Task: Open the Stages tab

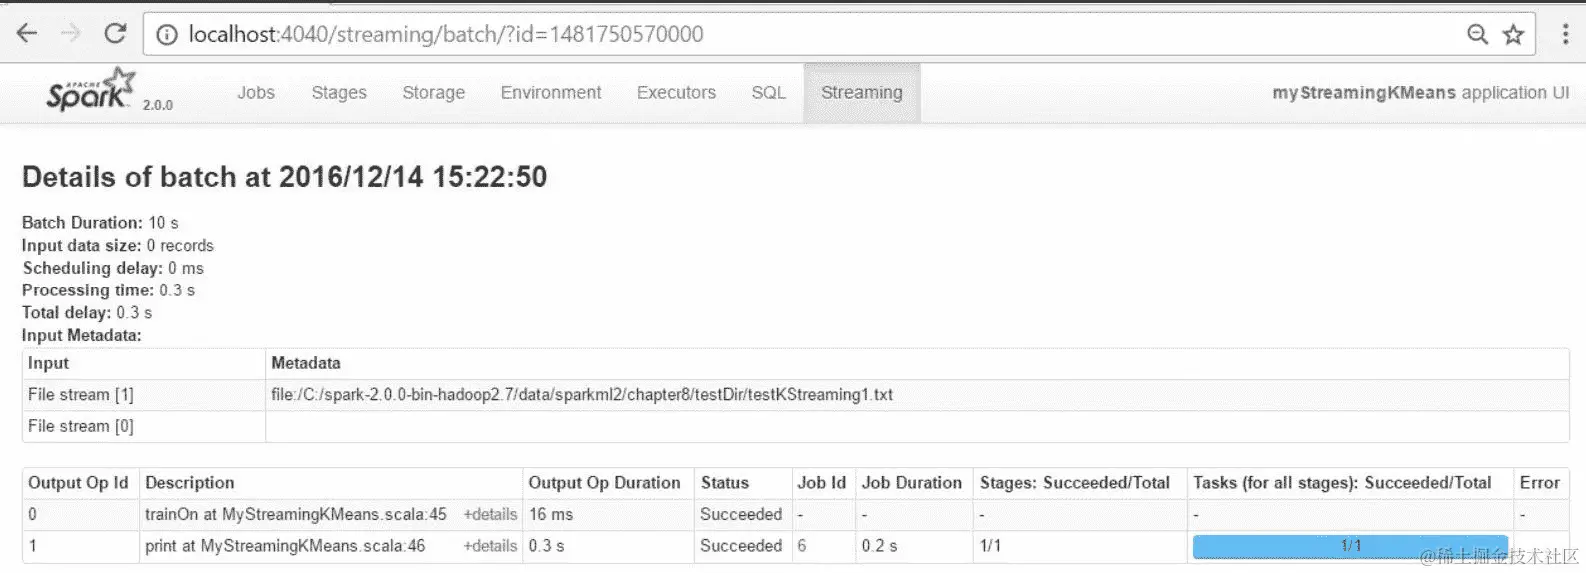Action: 339,92
